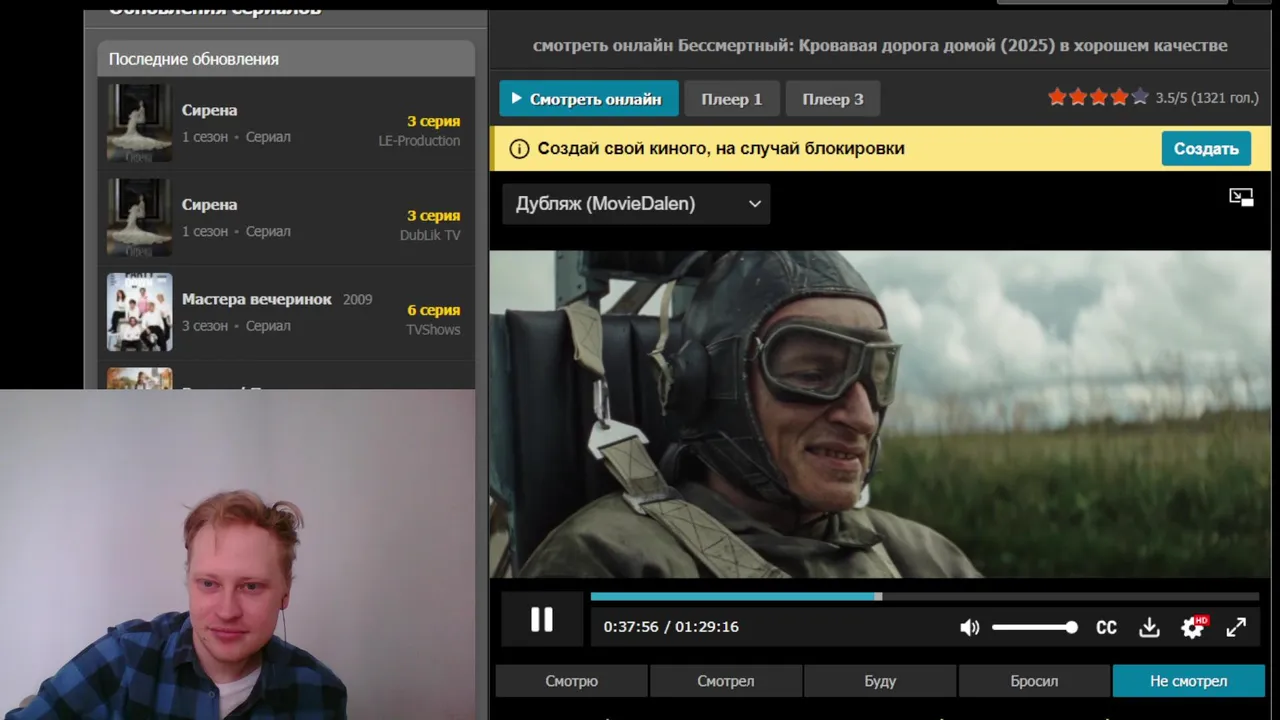Click the 0:37:56 / 01:29:16 time display

point(671,627)
